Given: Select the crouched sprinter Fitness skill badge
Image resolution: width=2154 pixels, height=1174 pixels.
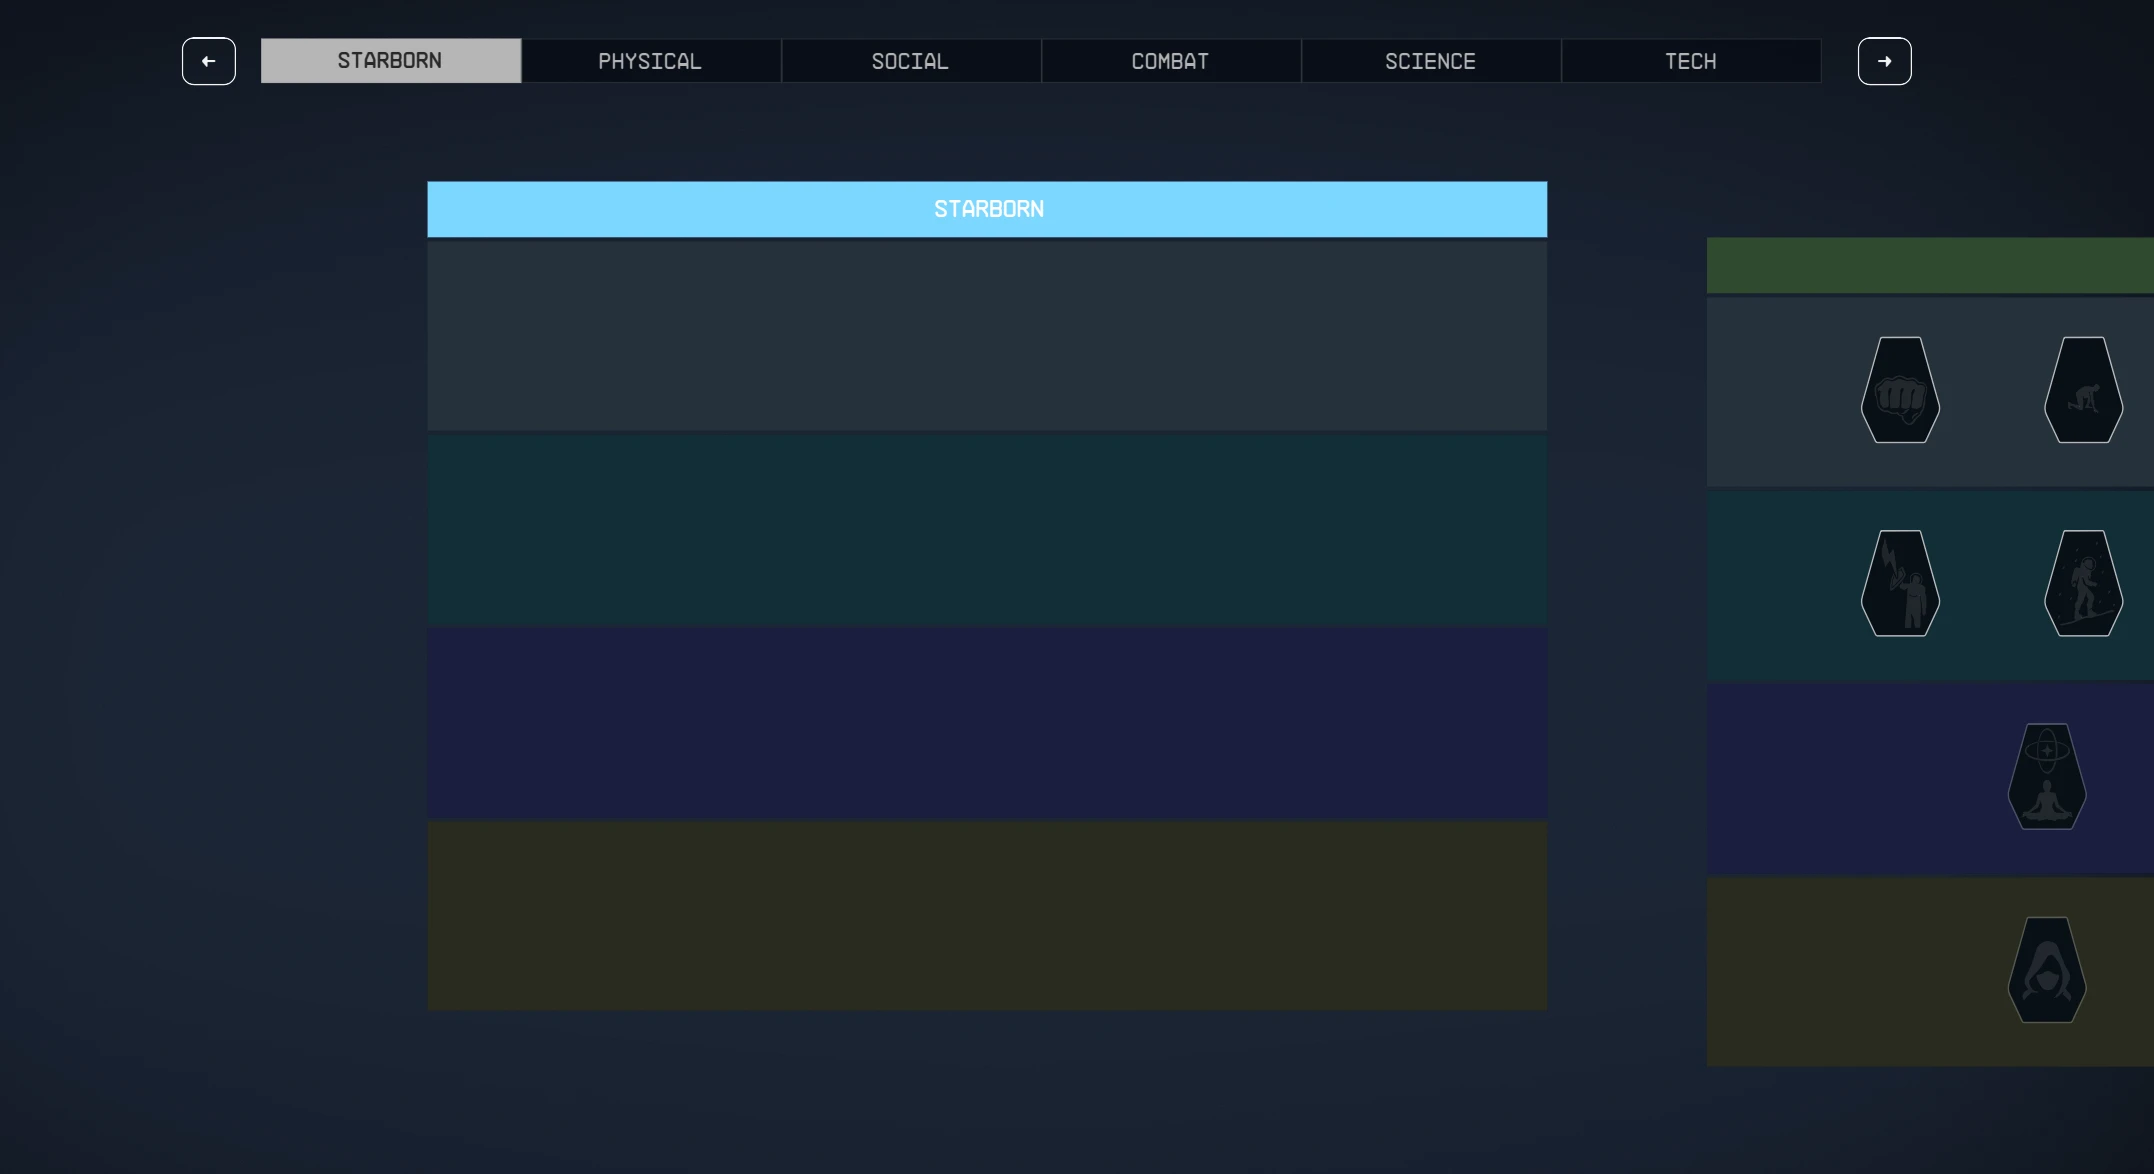Looking at the screenshot, I should pyautogui.click(x=2083, y=390).
